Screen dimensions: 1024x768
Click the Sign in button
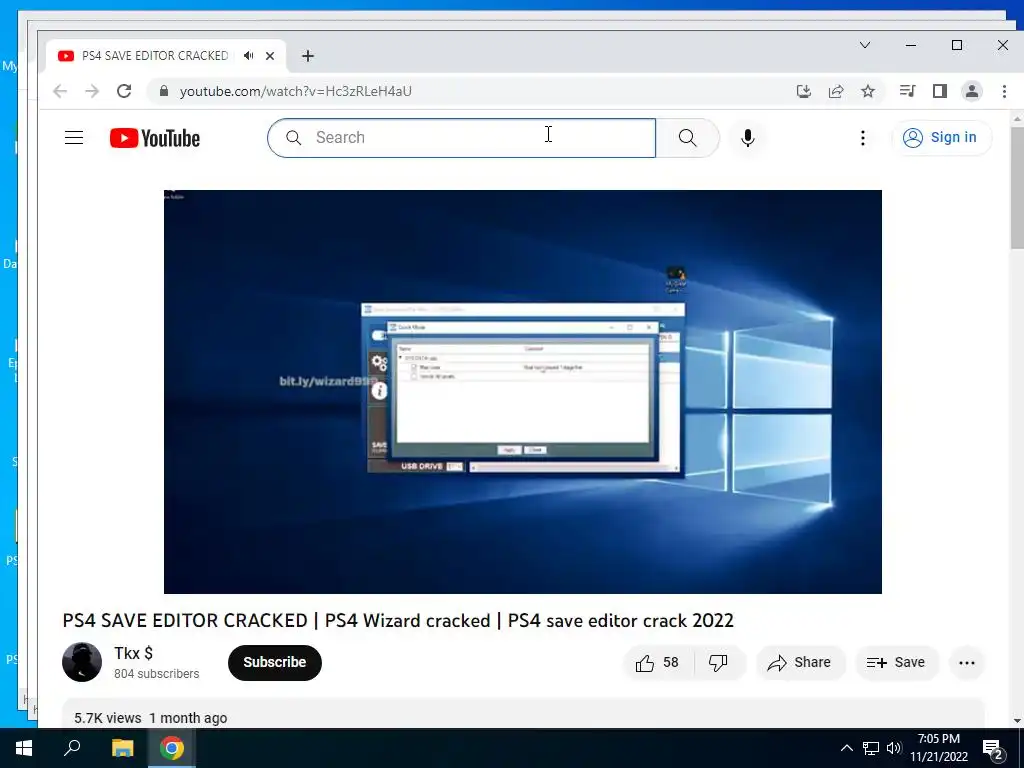[941, 138]
